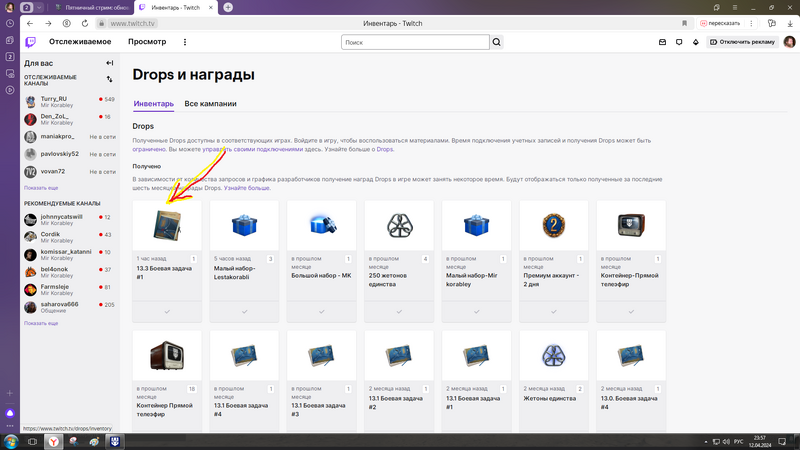Open a new browser tab with the plus

(228, 7)
